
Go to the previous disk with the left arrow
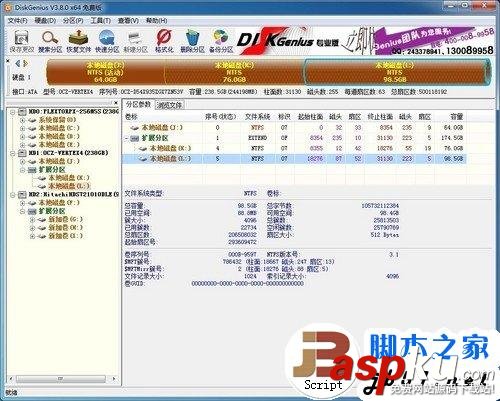tap(18, 63)
